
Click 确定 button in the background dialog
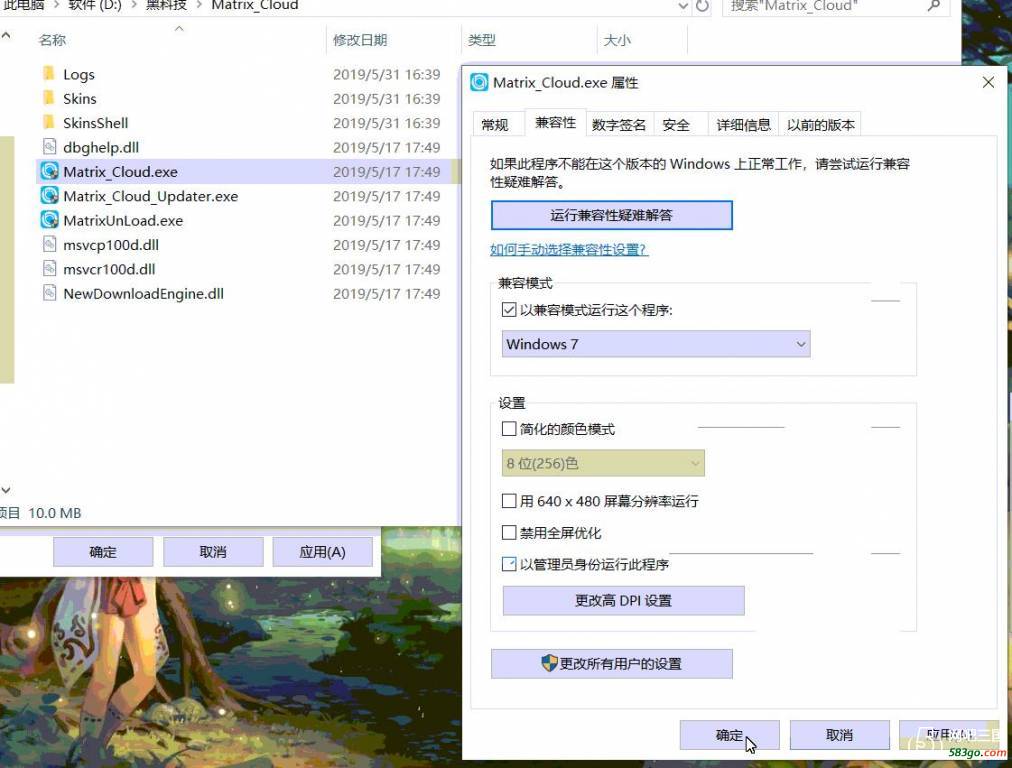[103, 552]
